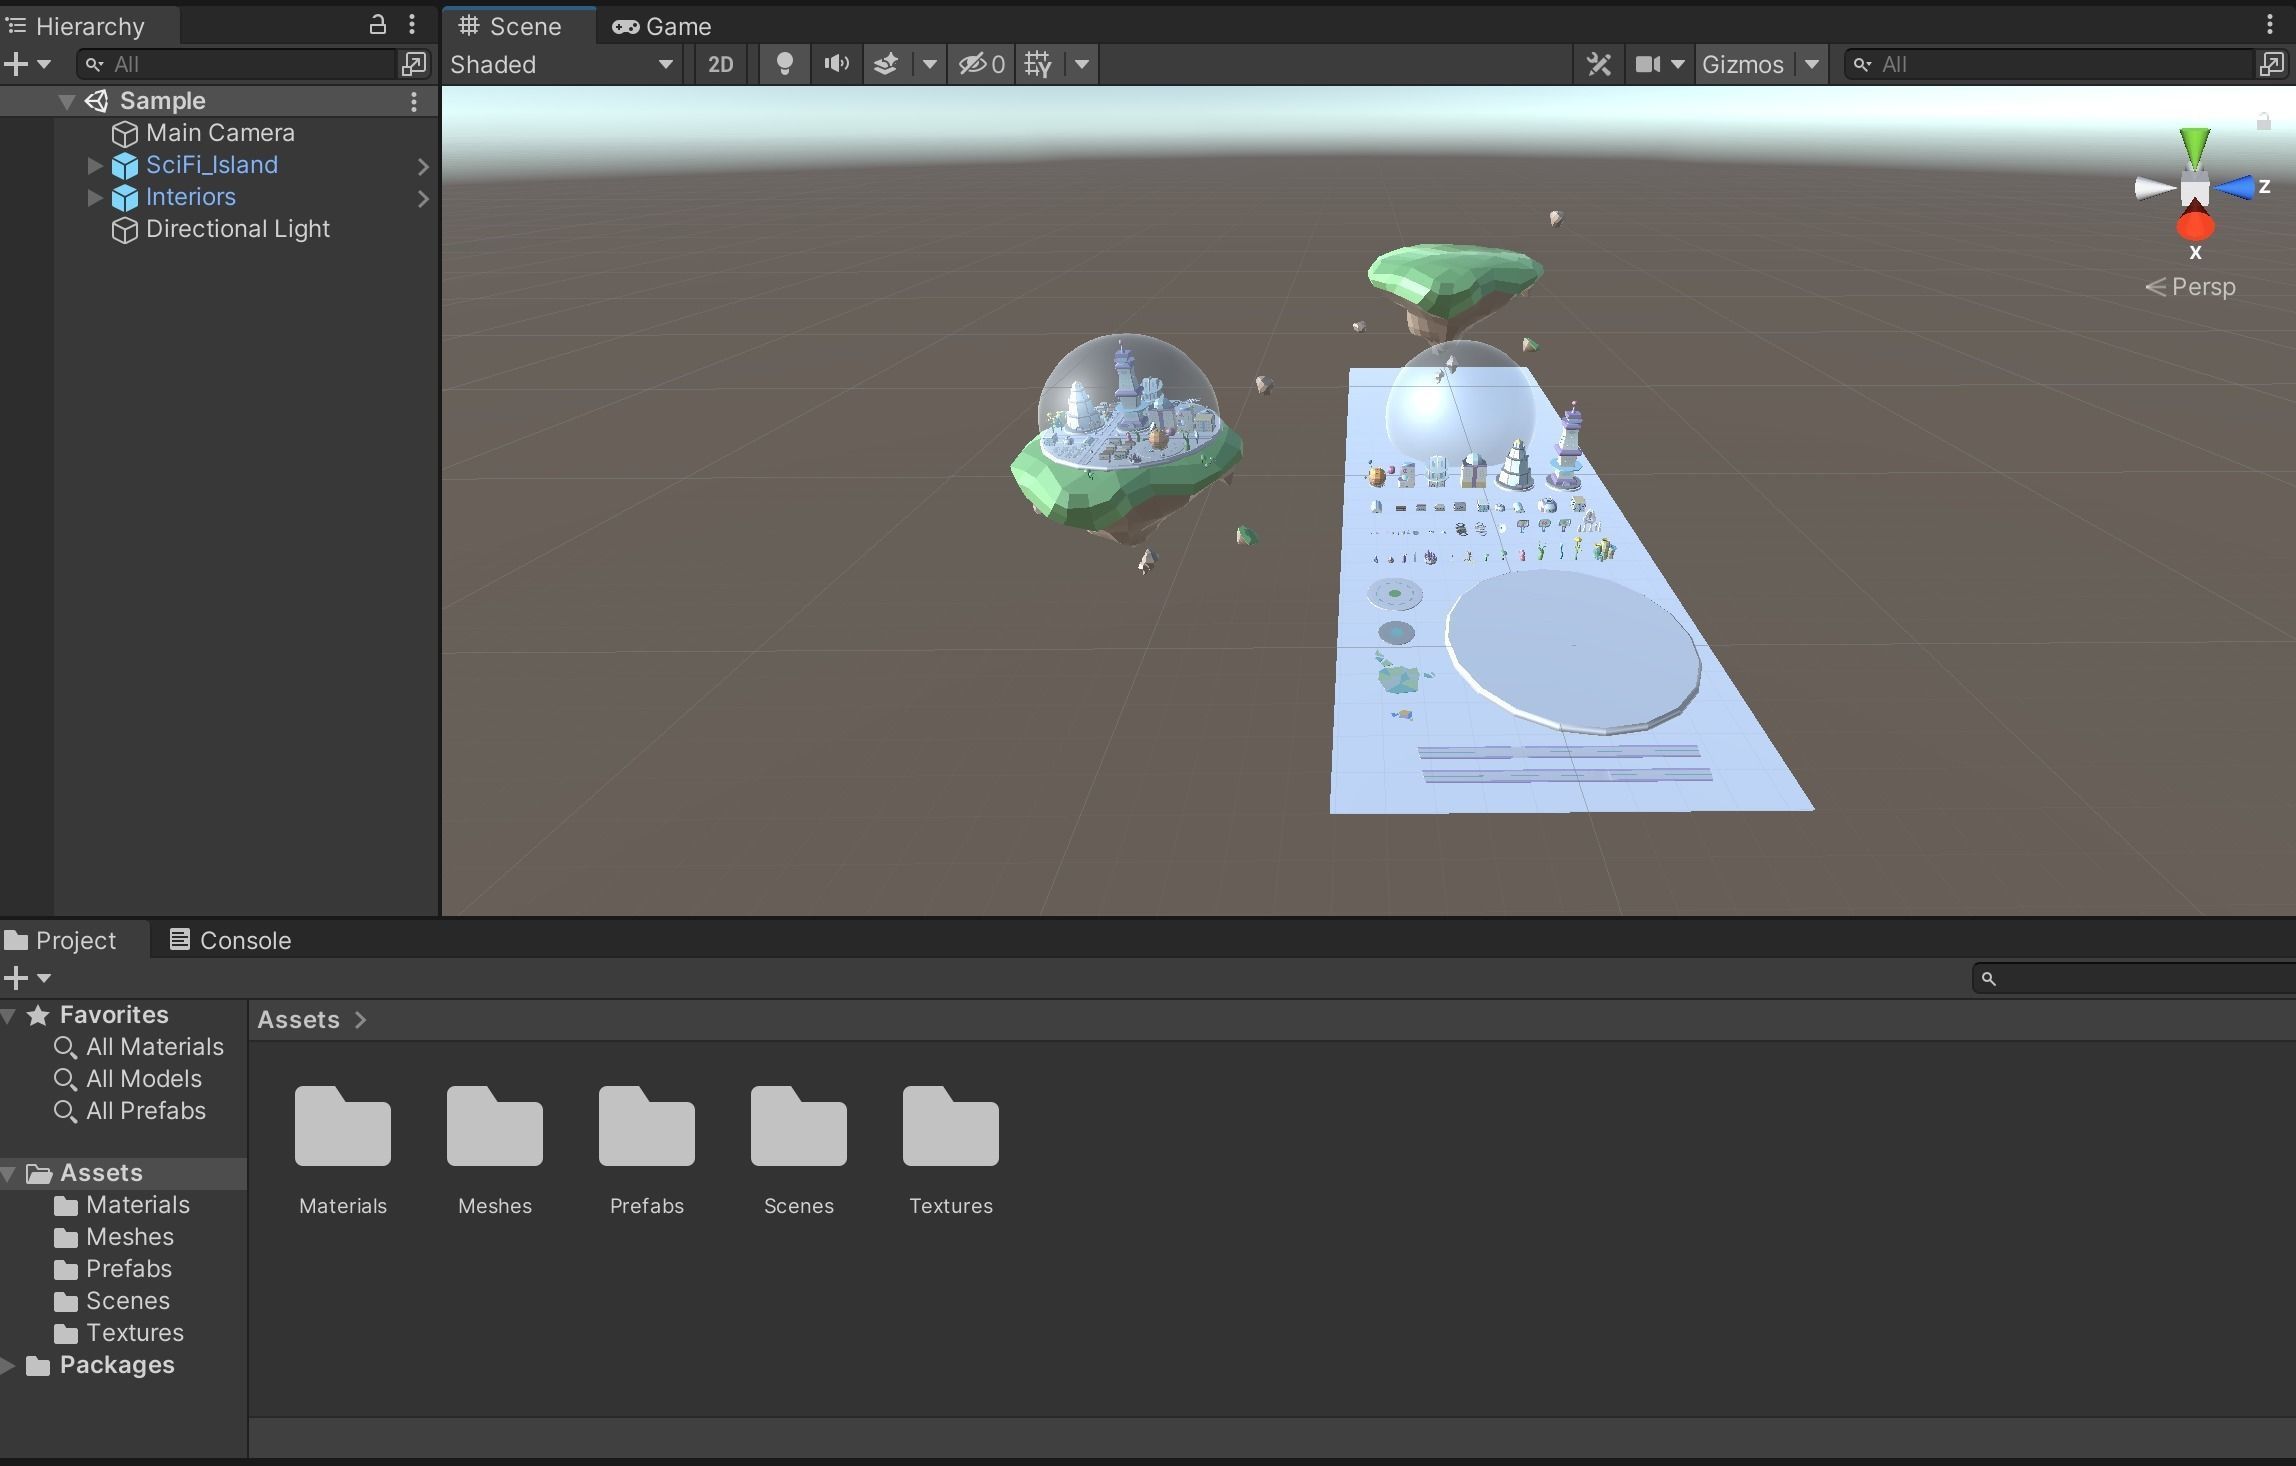This screenshot has height=1466, width=2296.
Task: Open the Gizmos dropdown arrow
Action: [1812, 64]
